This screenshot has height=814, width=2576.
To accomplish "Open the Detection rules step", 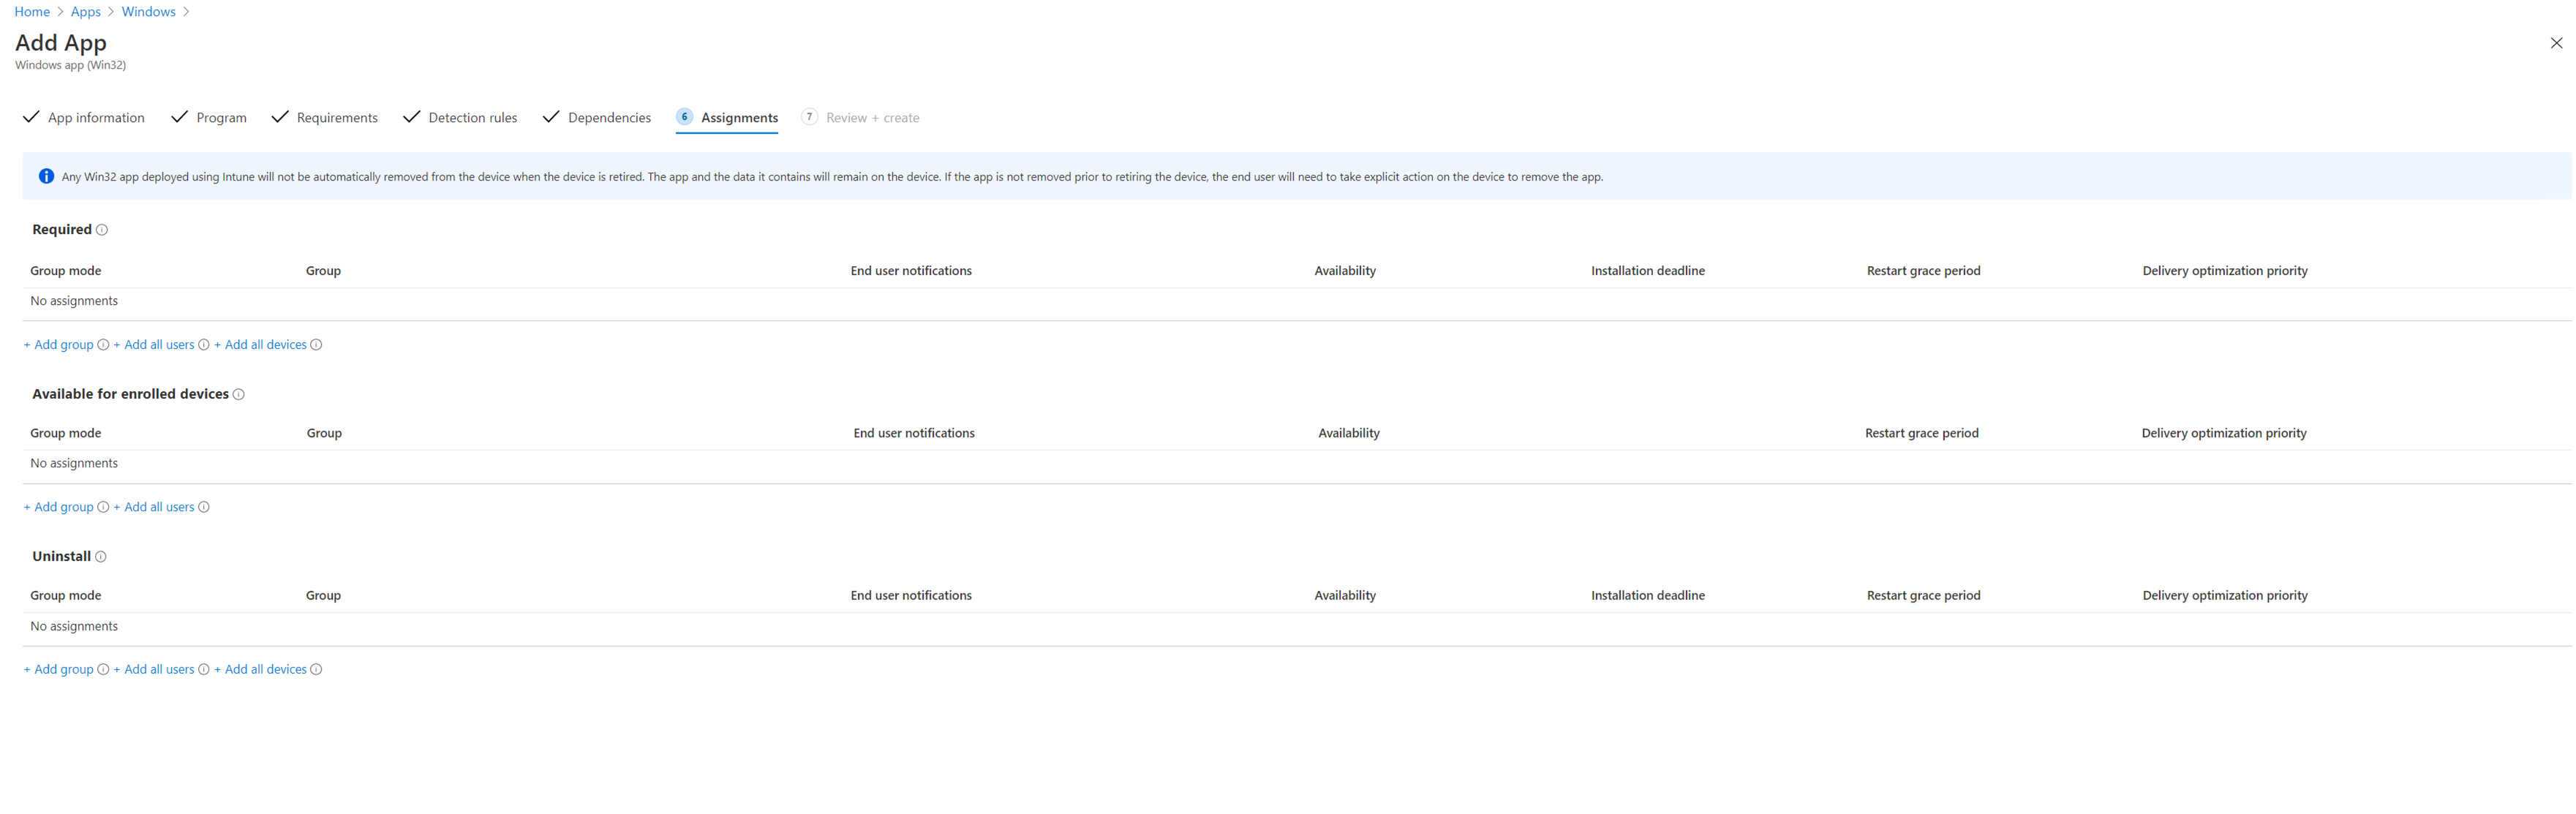I will tap(460, 118).
